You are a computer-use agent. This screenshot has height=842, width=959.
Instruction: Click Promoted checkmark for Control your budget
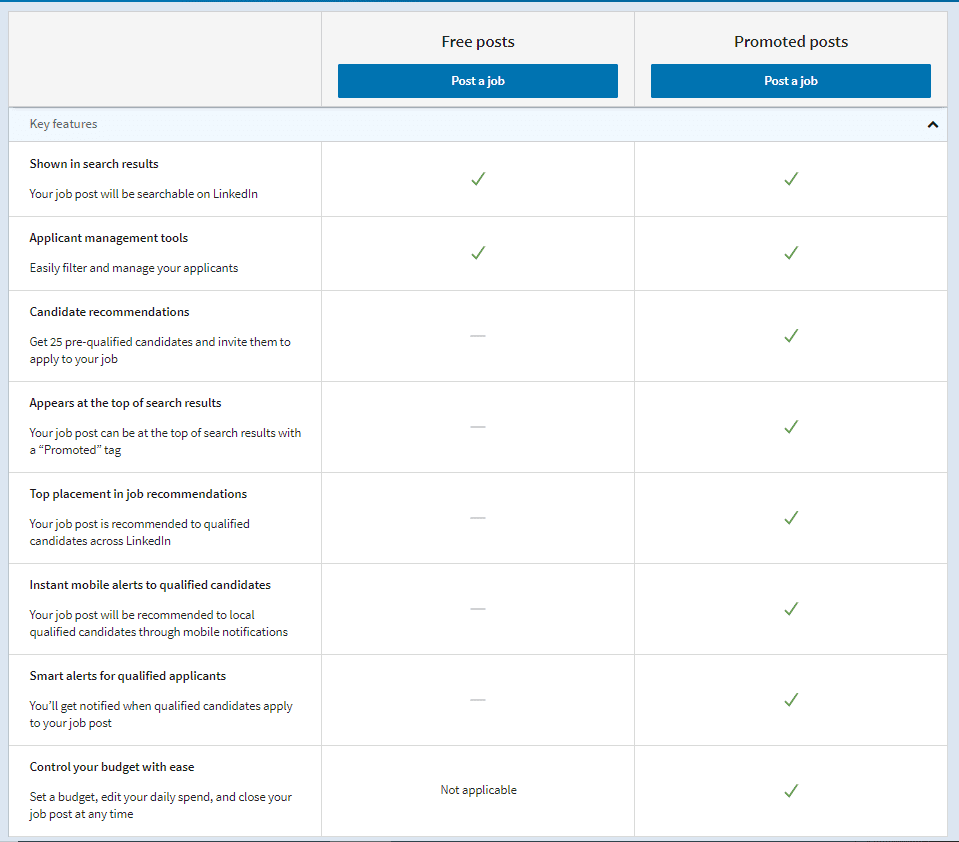791,791
